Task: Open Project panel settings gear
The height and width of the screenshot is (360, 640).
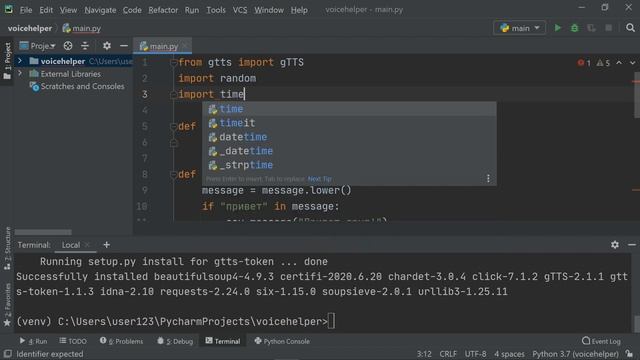Action: pyautogui.click(x=107, y=46)
